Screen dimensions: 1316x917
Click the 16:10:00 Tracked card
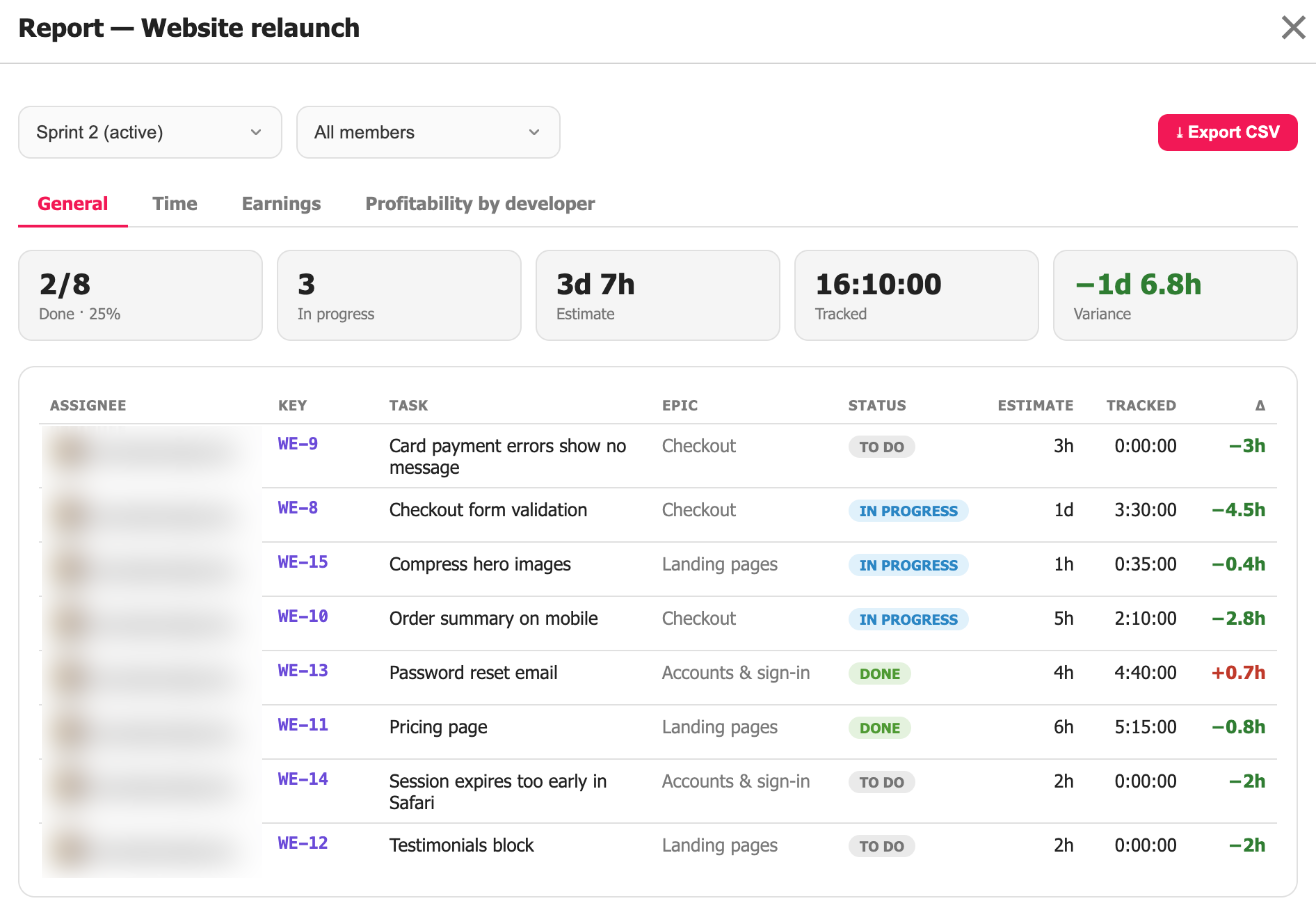(x=917, y=295)
